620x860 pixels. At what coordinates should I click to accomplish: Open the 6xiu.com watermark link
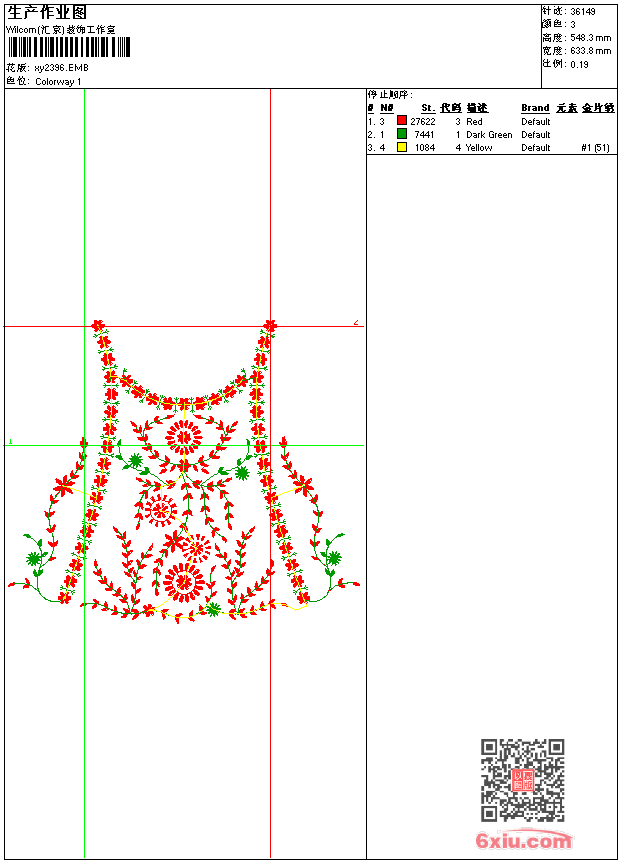coord(523,841)
